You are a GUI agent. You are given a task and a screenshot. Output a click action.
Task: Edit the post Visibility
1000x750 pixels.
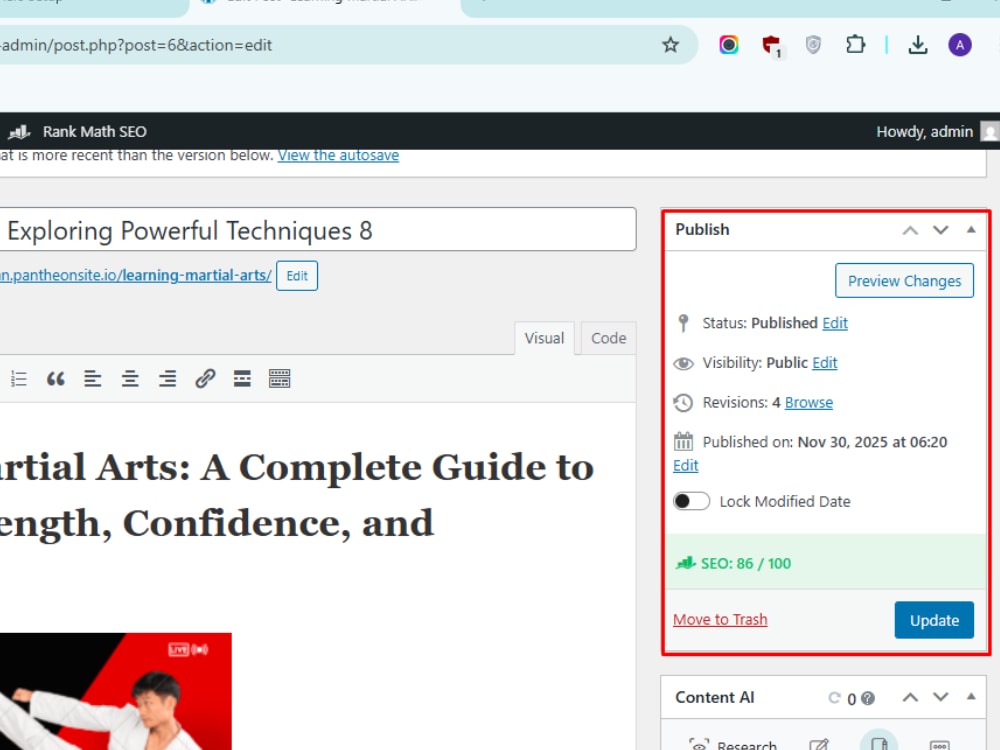click(x=825, y=363)
